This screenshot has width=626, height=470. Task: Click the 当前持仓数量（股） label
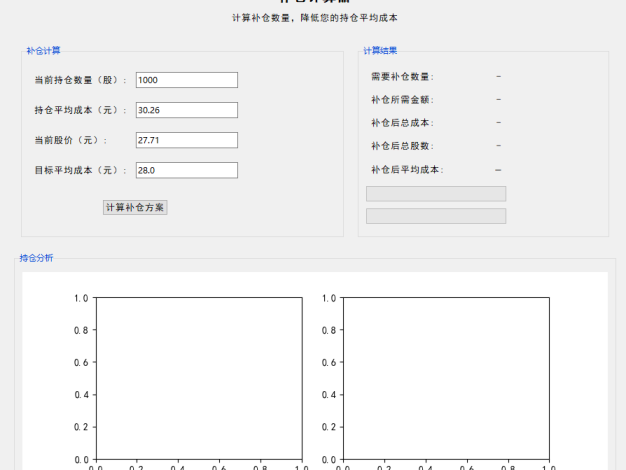[x=80, y=80]
